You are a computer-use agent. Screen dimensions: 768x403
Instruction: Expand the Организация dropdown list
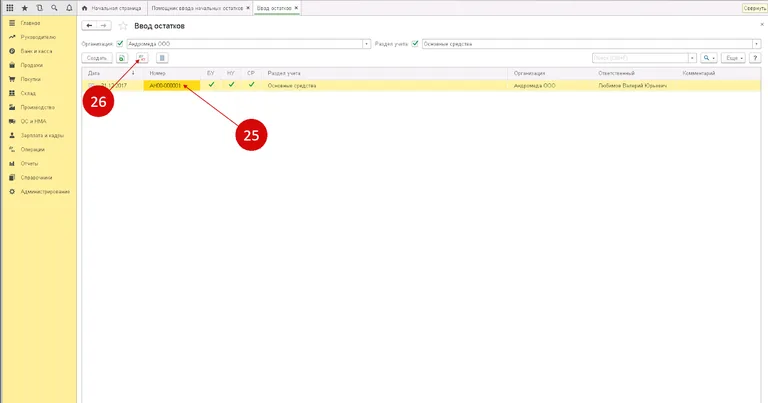[361, 43]
